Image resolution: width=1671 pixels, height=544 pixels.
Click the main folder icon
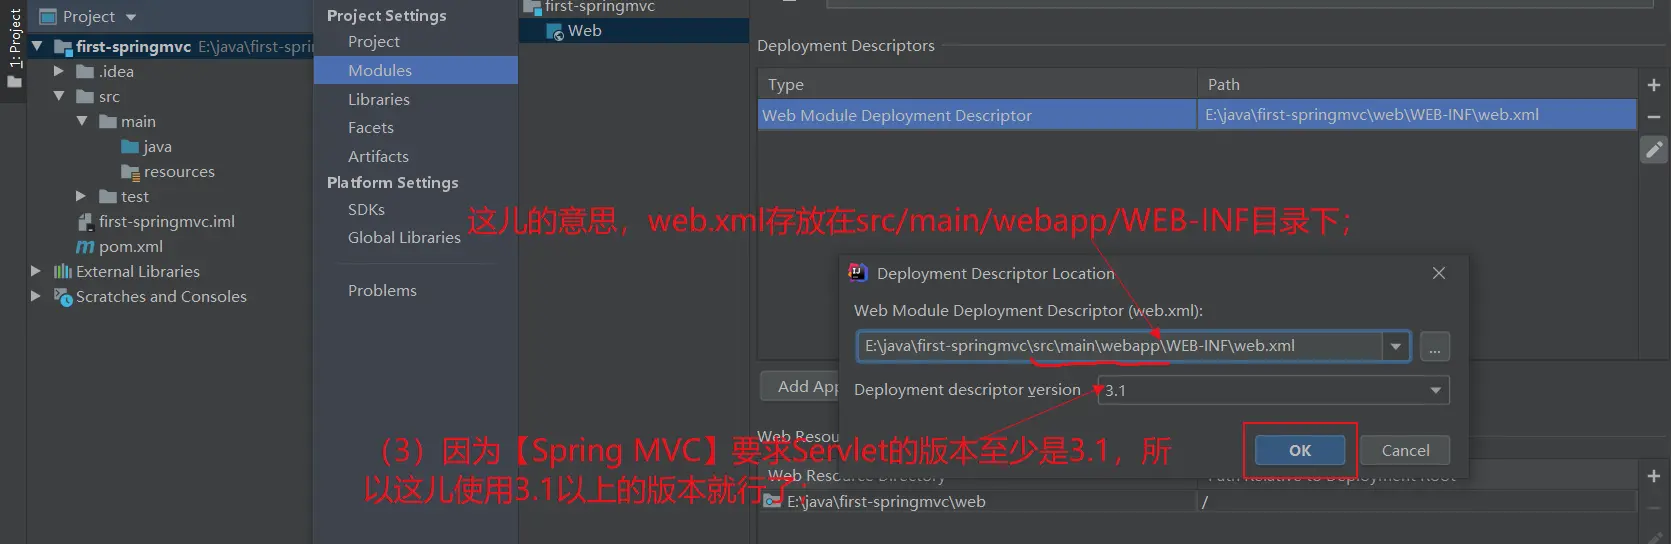[109, 122]
